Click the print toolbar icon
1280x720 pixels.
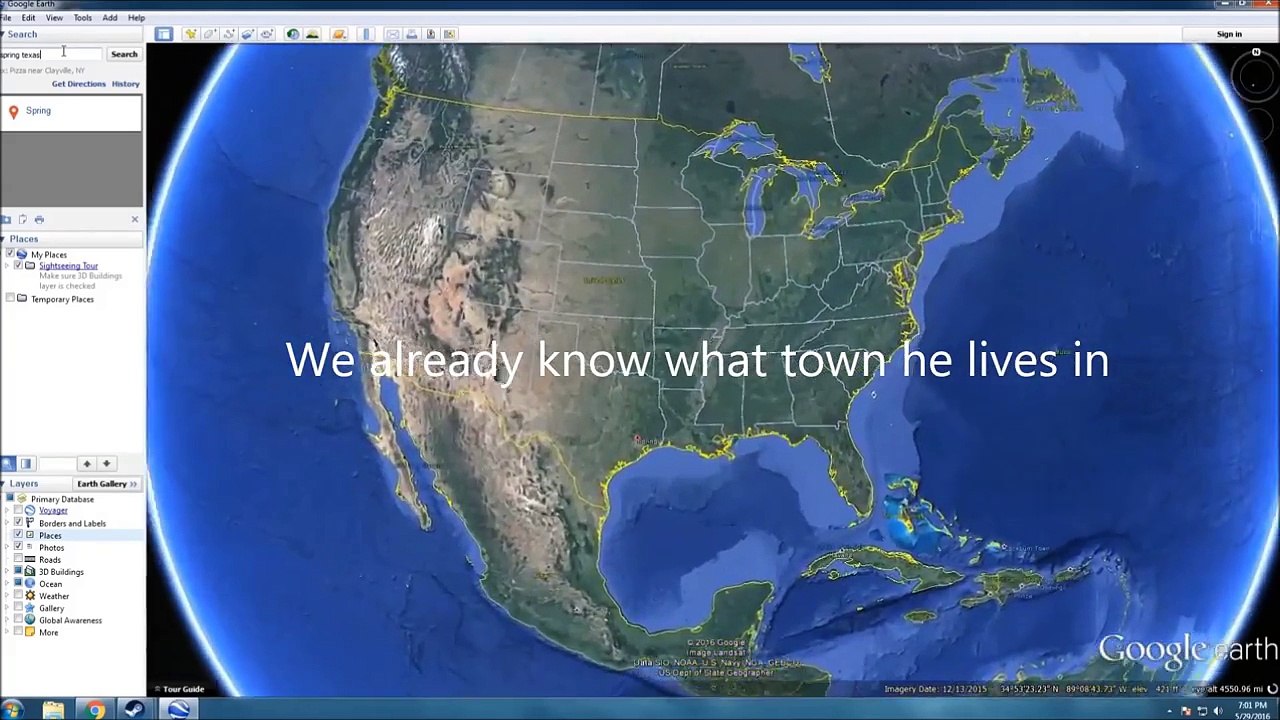[411, 34]
